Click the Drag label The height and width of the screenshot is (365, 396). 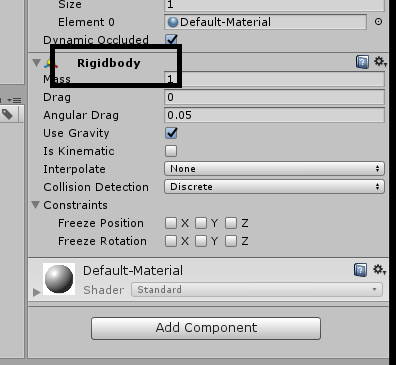coord(57,98)
